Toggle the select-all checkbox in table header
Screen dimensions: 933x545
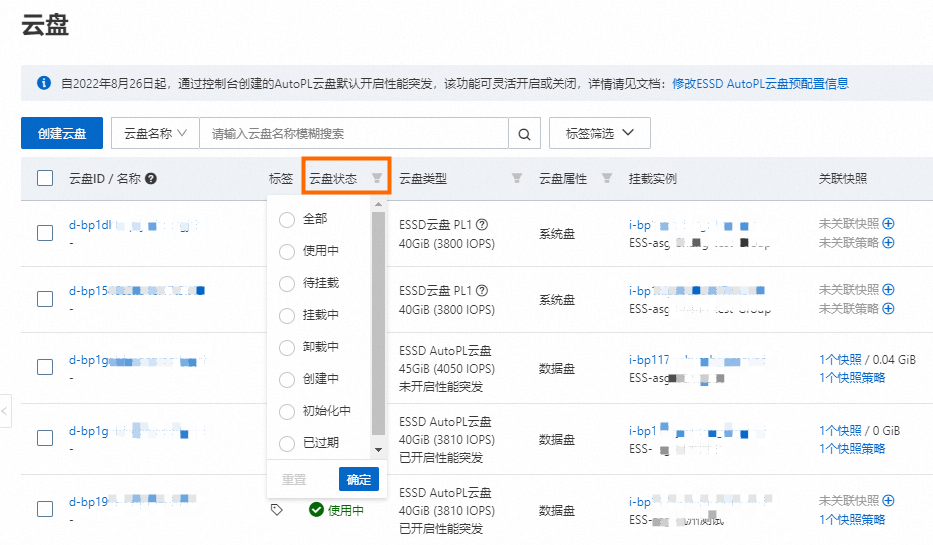[45, 179]
